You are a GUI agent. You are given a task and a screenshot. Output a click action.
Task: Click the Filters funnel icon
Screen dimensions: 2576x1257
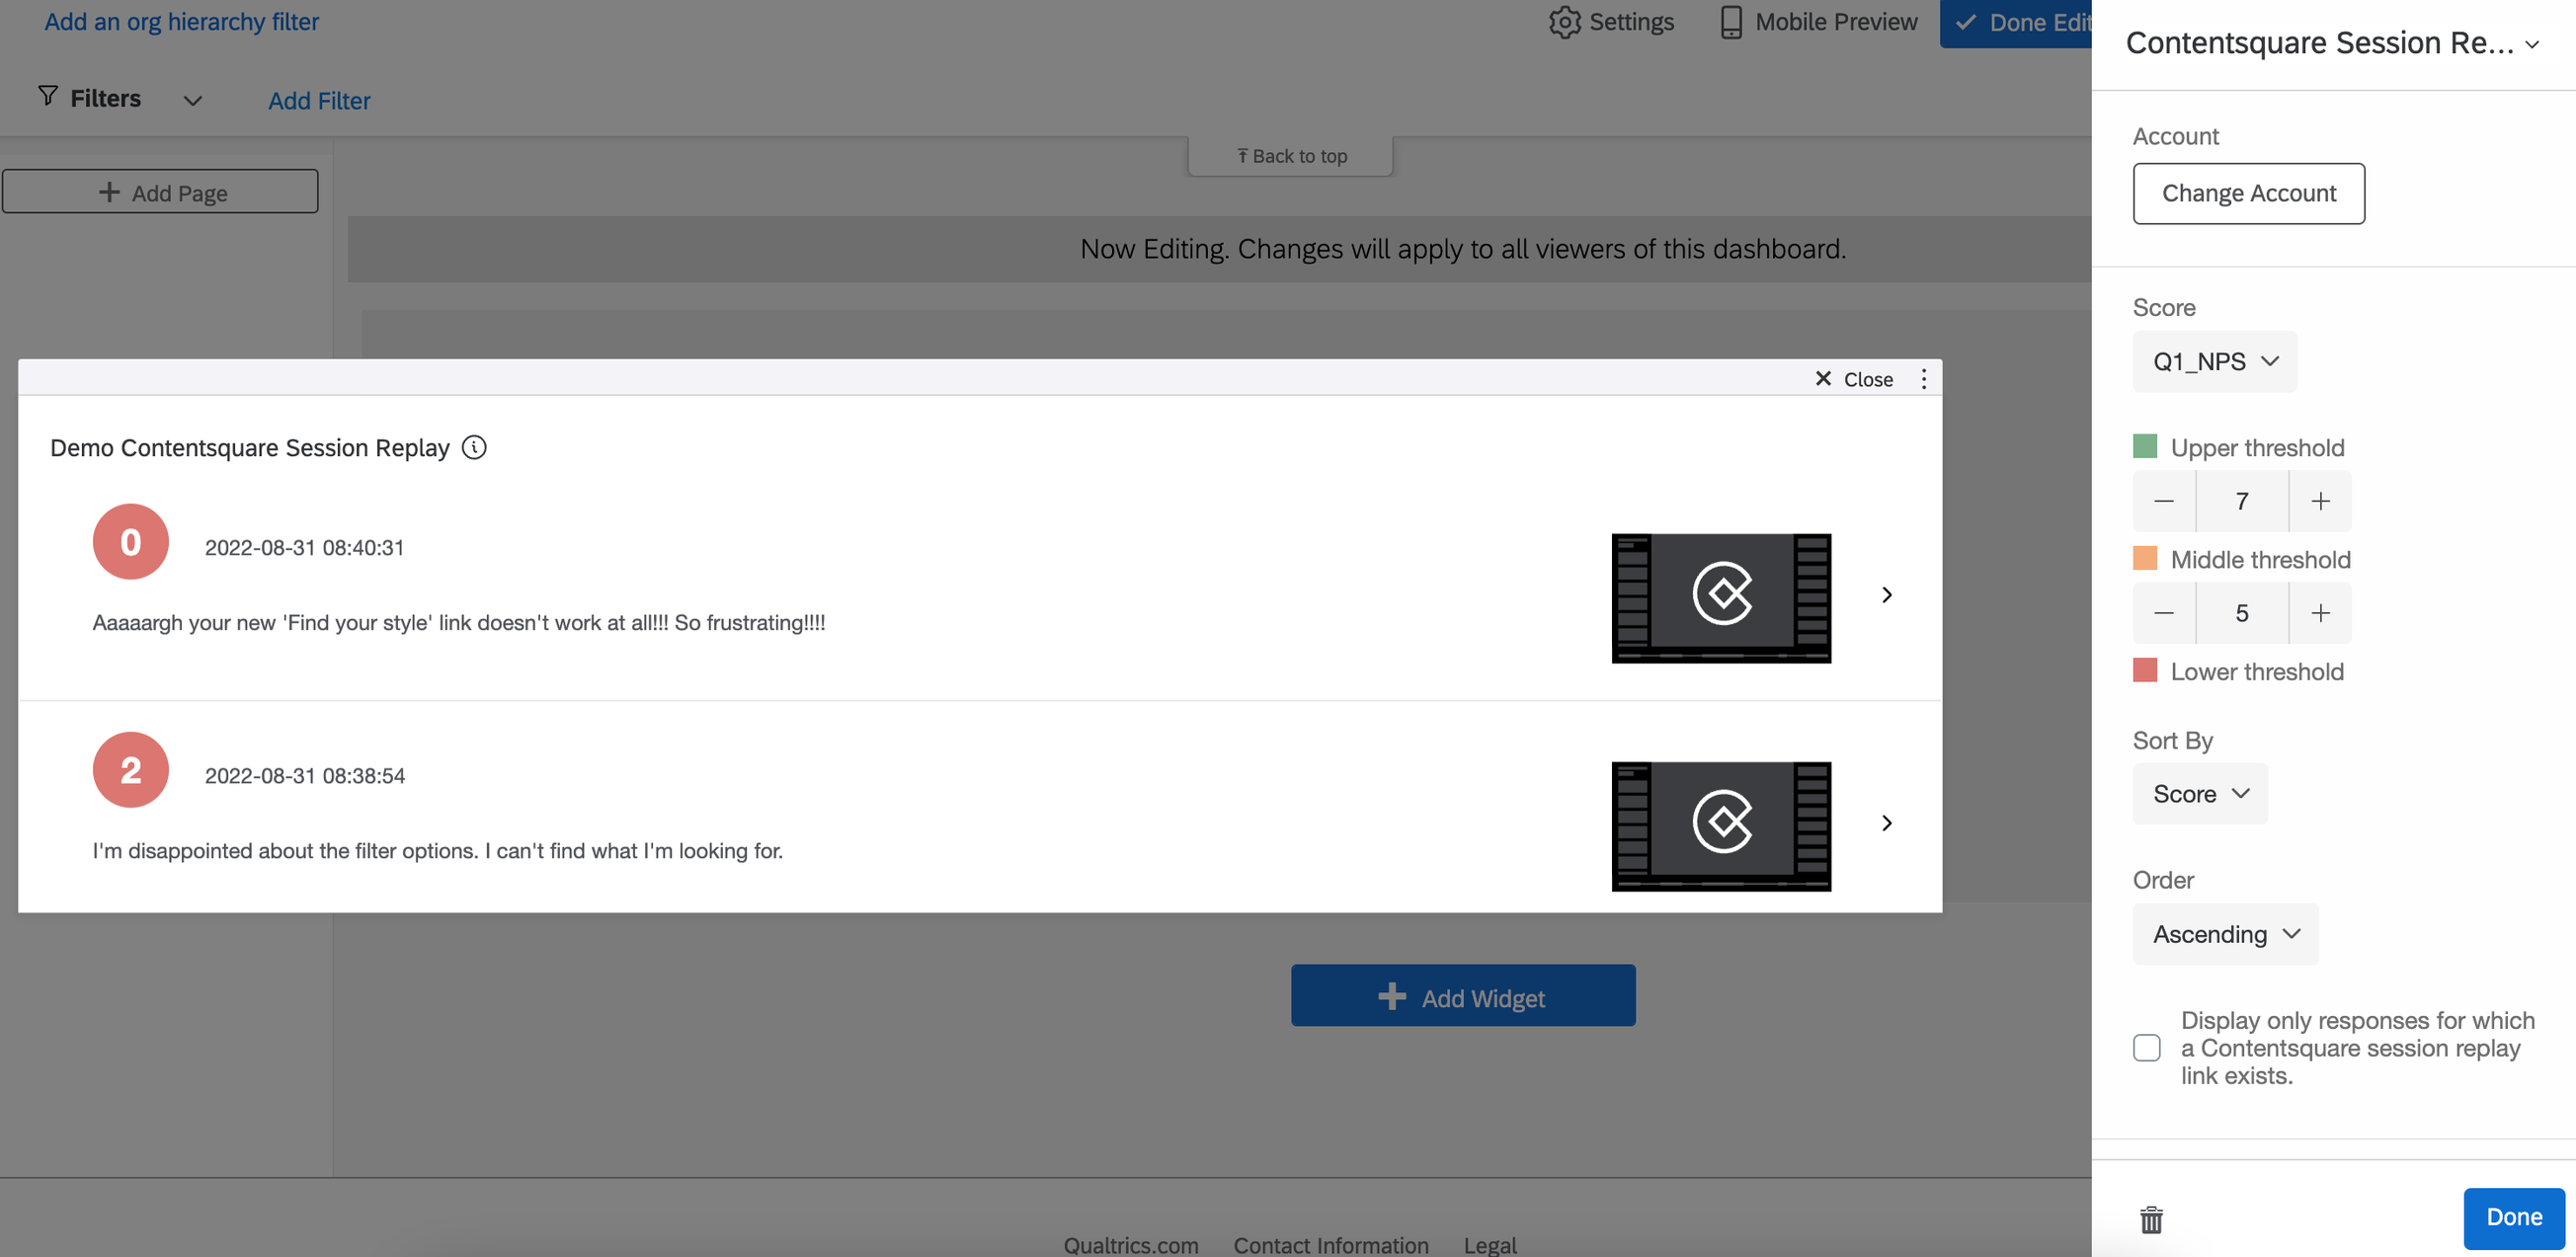point(47,96)
